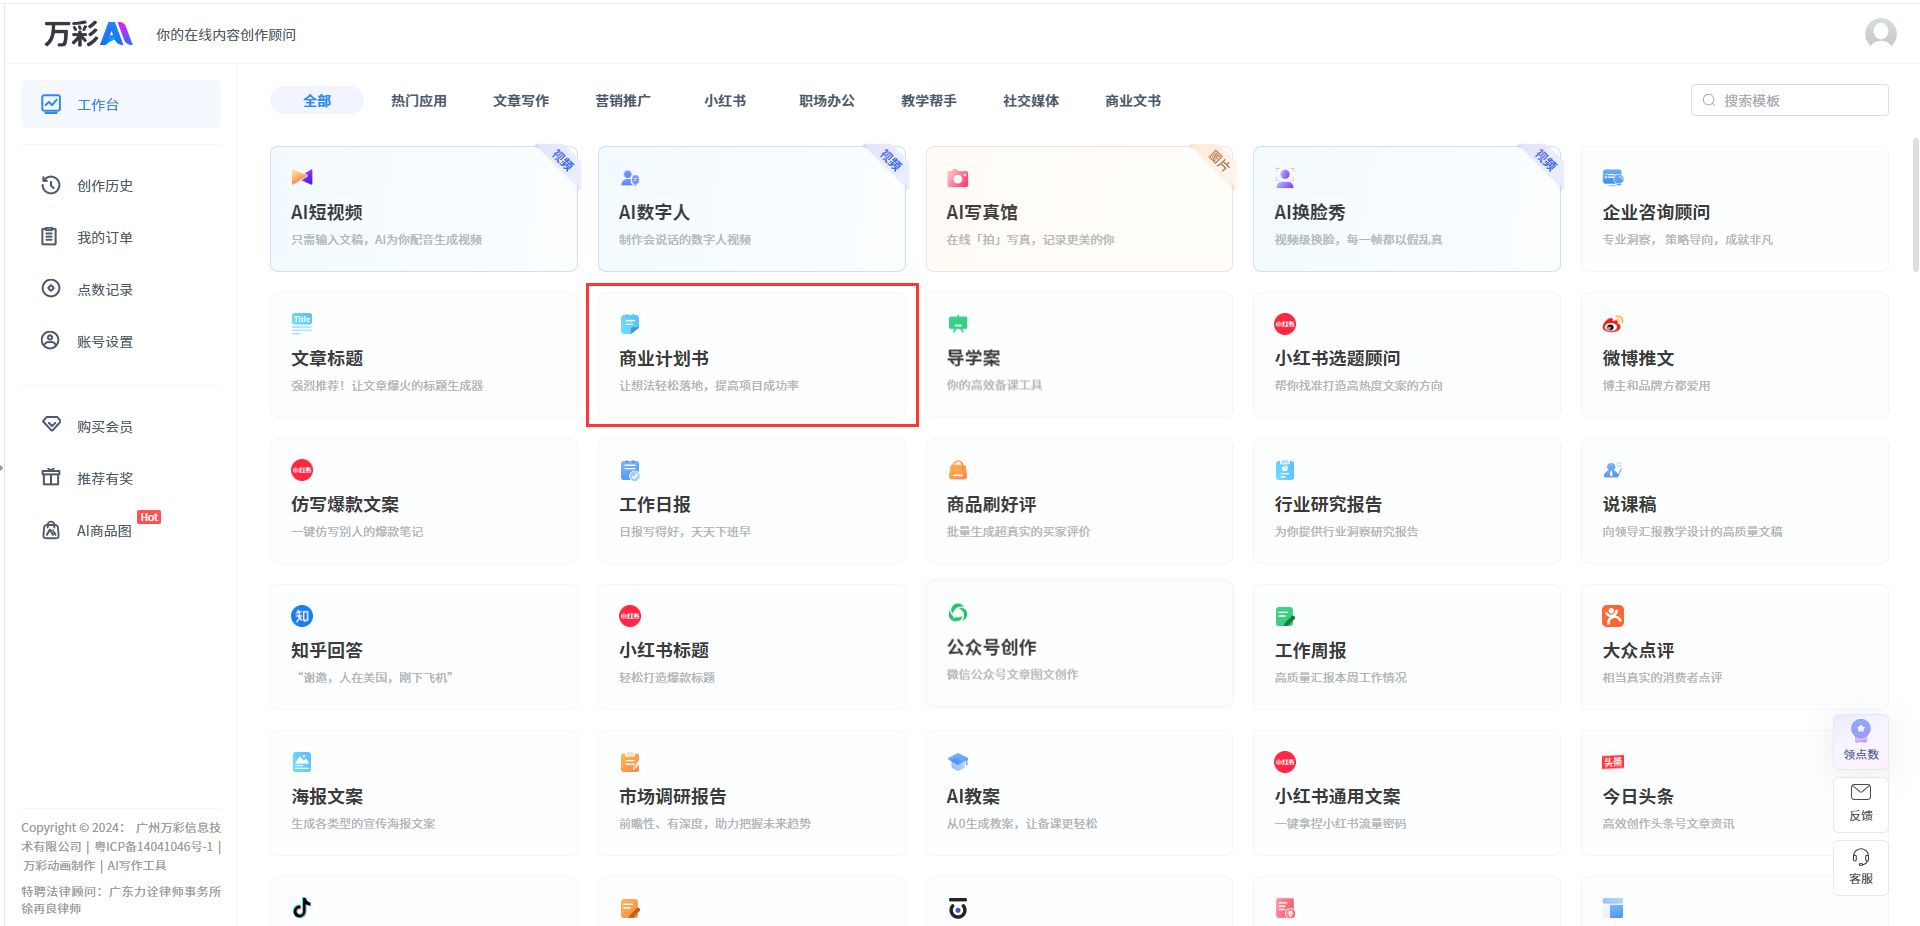Follow the AI写作工具 footer link
Screen dimensions: 1920x926
(137, 866)
